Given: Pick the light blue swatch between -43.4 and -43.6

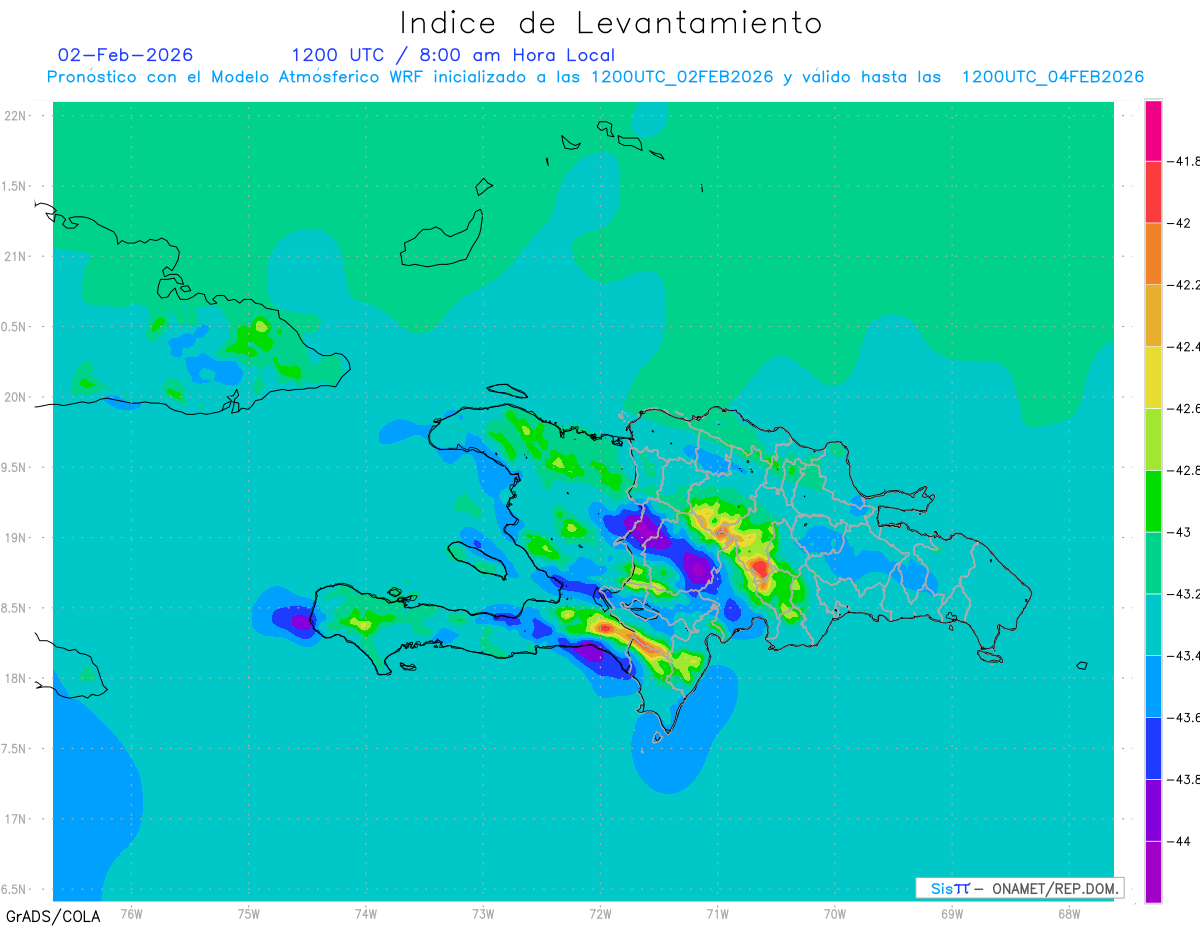Looking at the screenshot, I should 1153,687.
